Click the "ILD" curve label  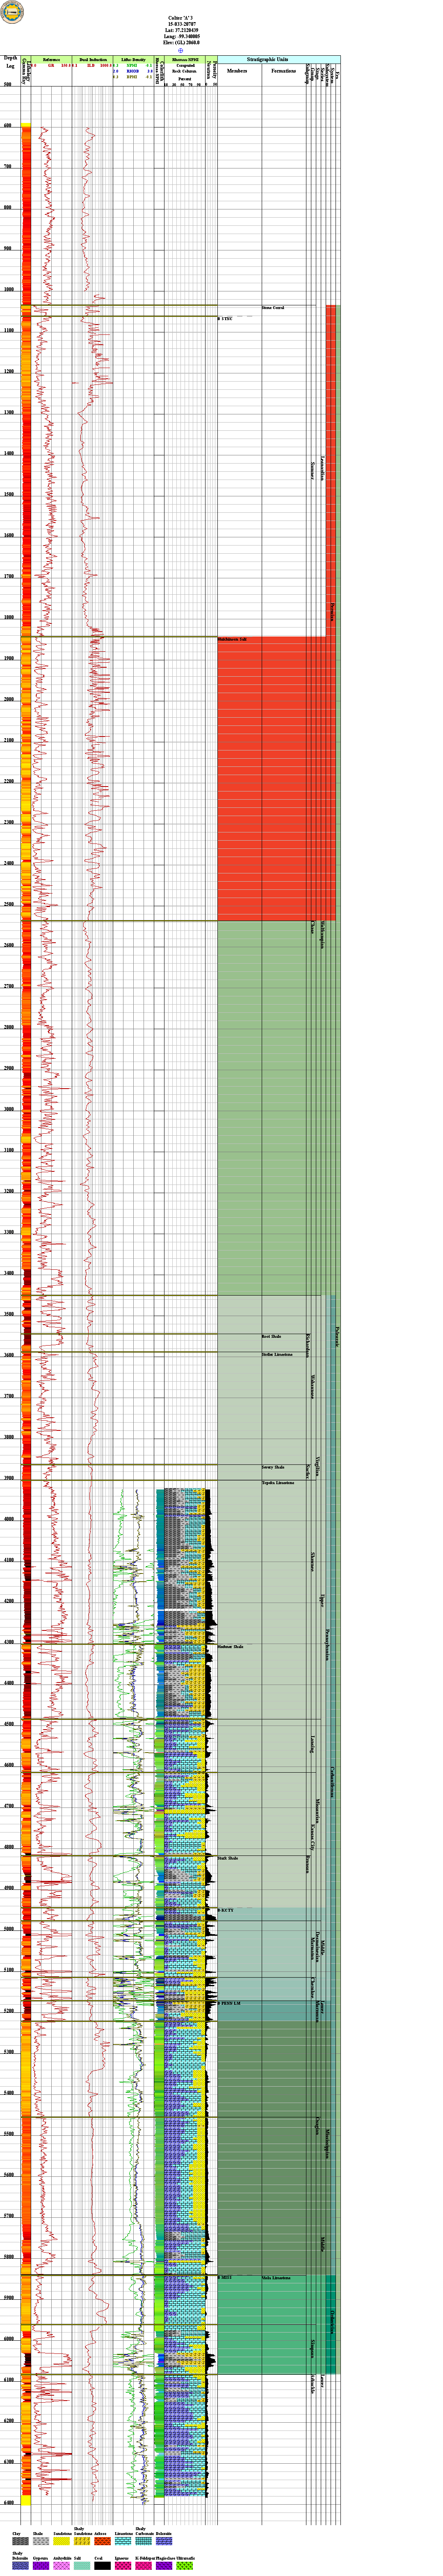click(x=91, y=65)
